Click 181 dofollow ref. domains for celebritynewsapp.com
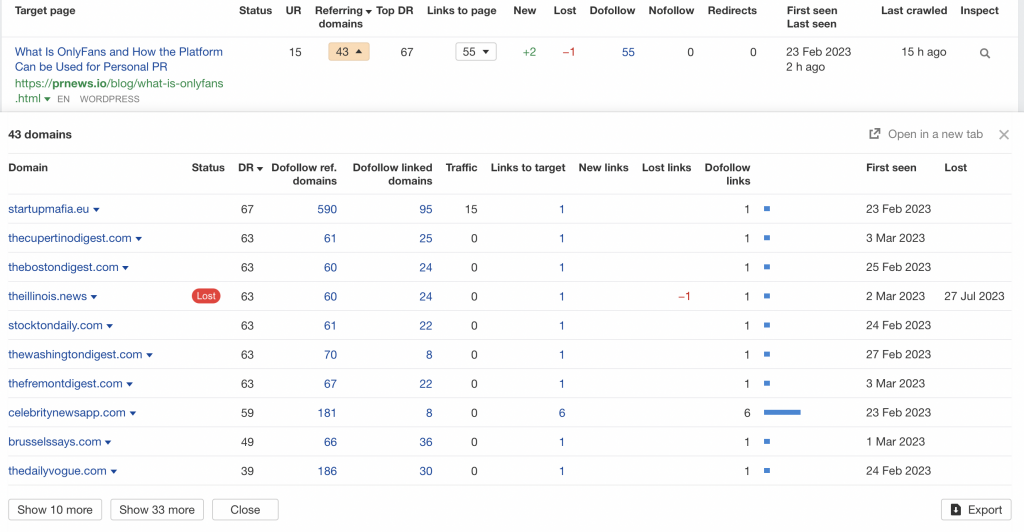The width and height of the screenshot is (1024, 532). (x=327, y=413)
